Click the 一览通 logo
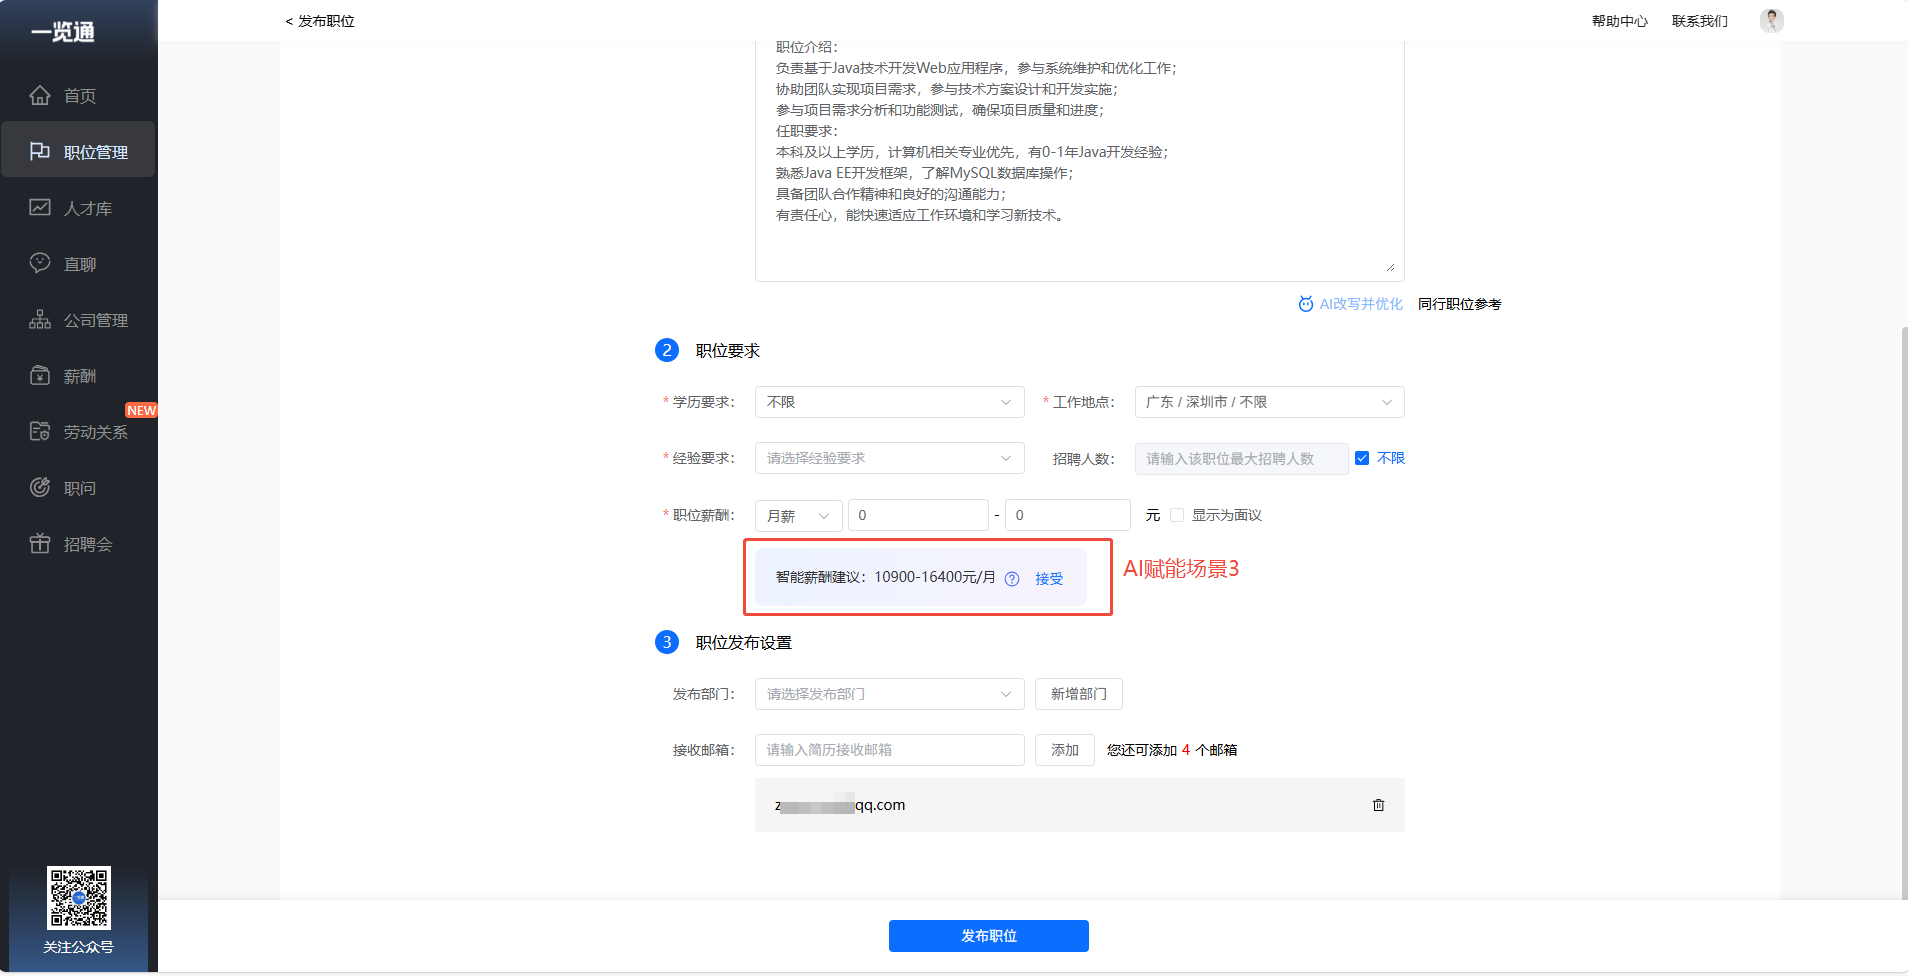Screen dimensions: 1908x976 coord(62,32)
